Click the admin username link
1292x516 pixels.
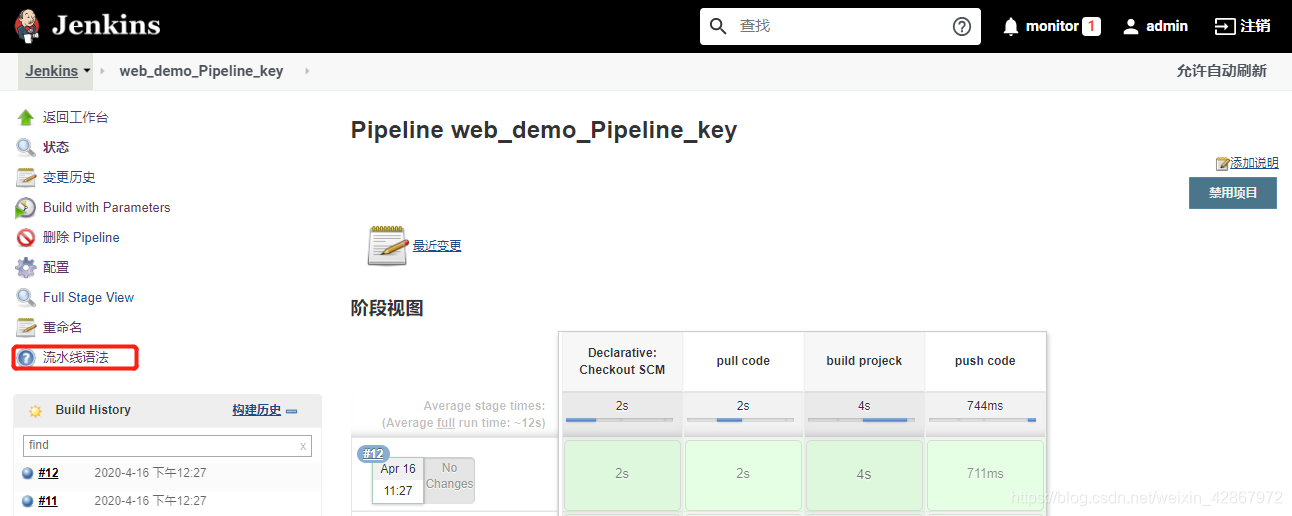[1167, 26]
